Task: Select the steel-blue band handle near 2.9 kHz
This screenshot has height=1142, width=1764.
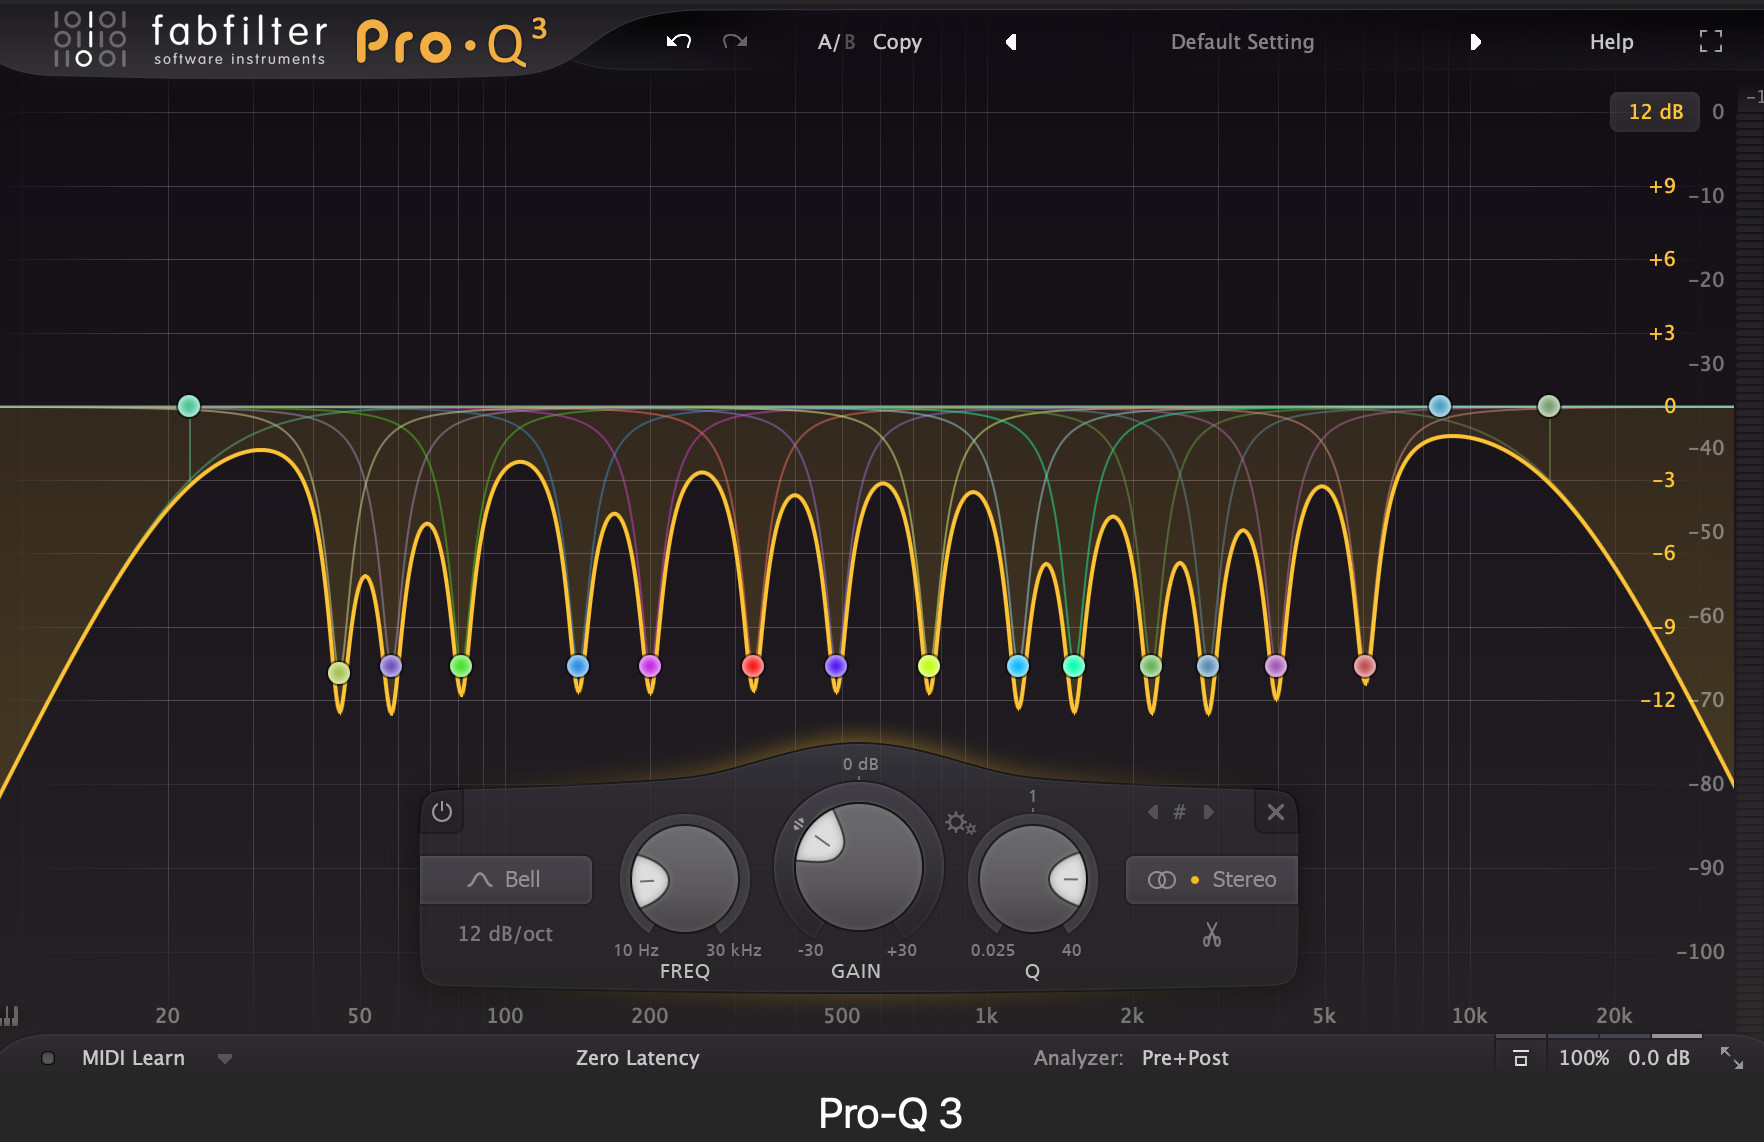Action: pyautogui.click(x=1208, y=666)
